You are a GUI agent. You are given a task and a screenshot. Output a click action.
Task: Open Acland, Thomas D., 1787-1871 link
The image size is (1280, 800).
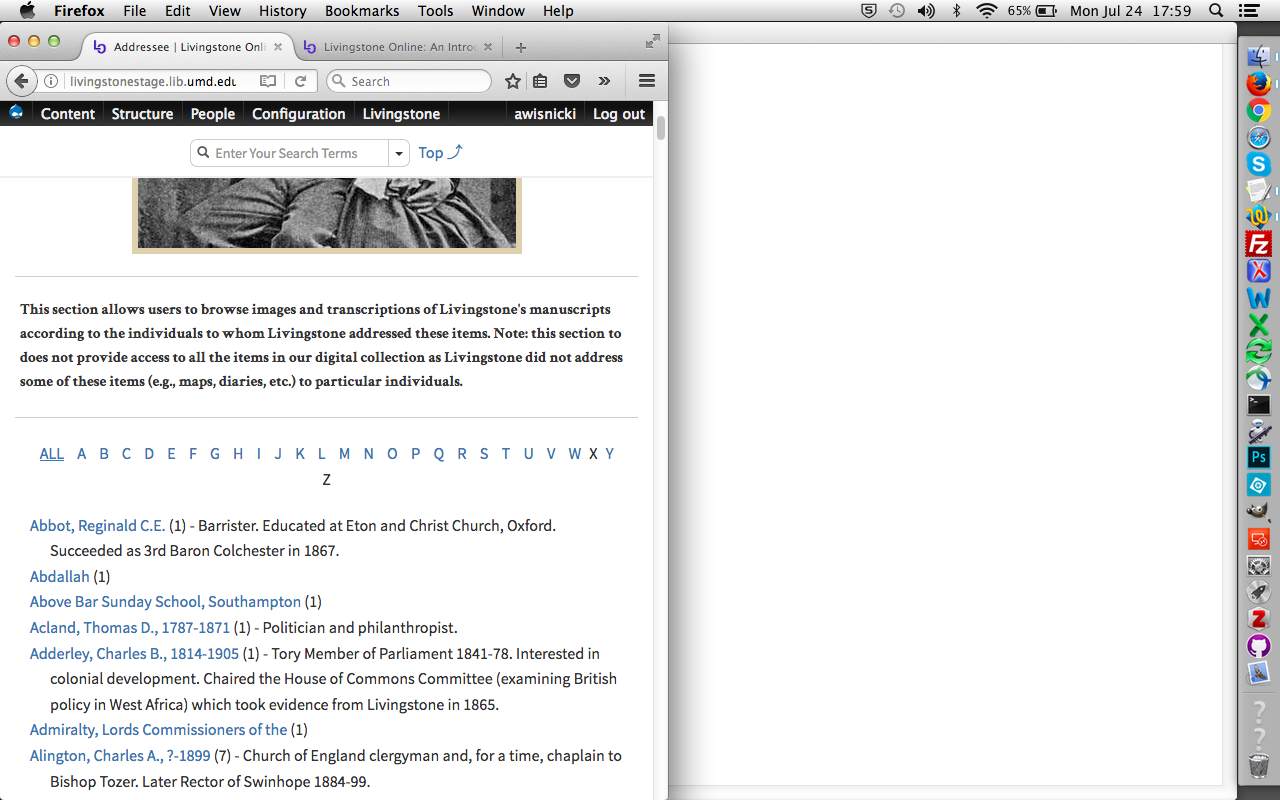tap(130, 628)
